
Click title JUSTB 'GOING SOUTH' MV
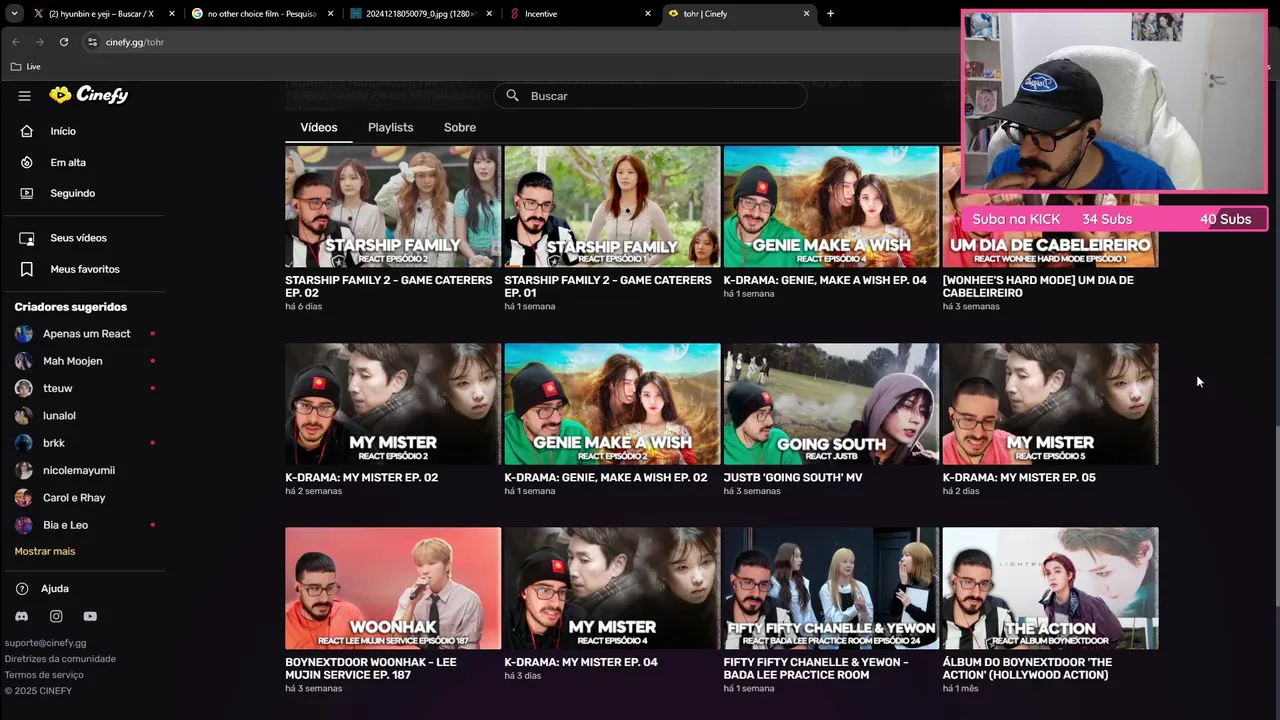(x=792, y=478)
